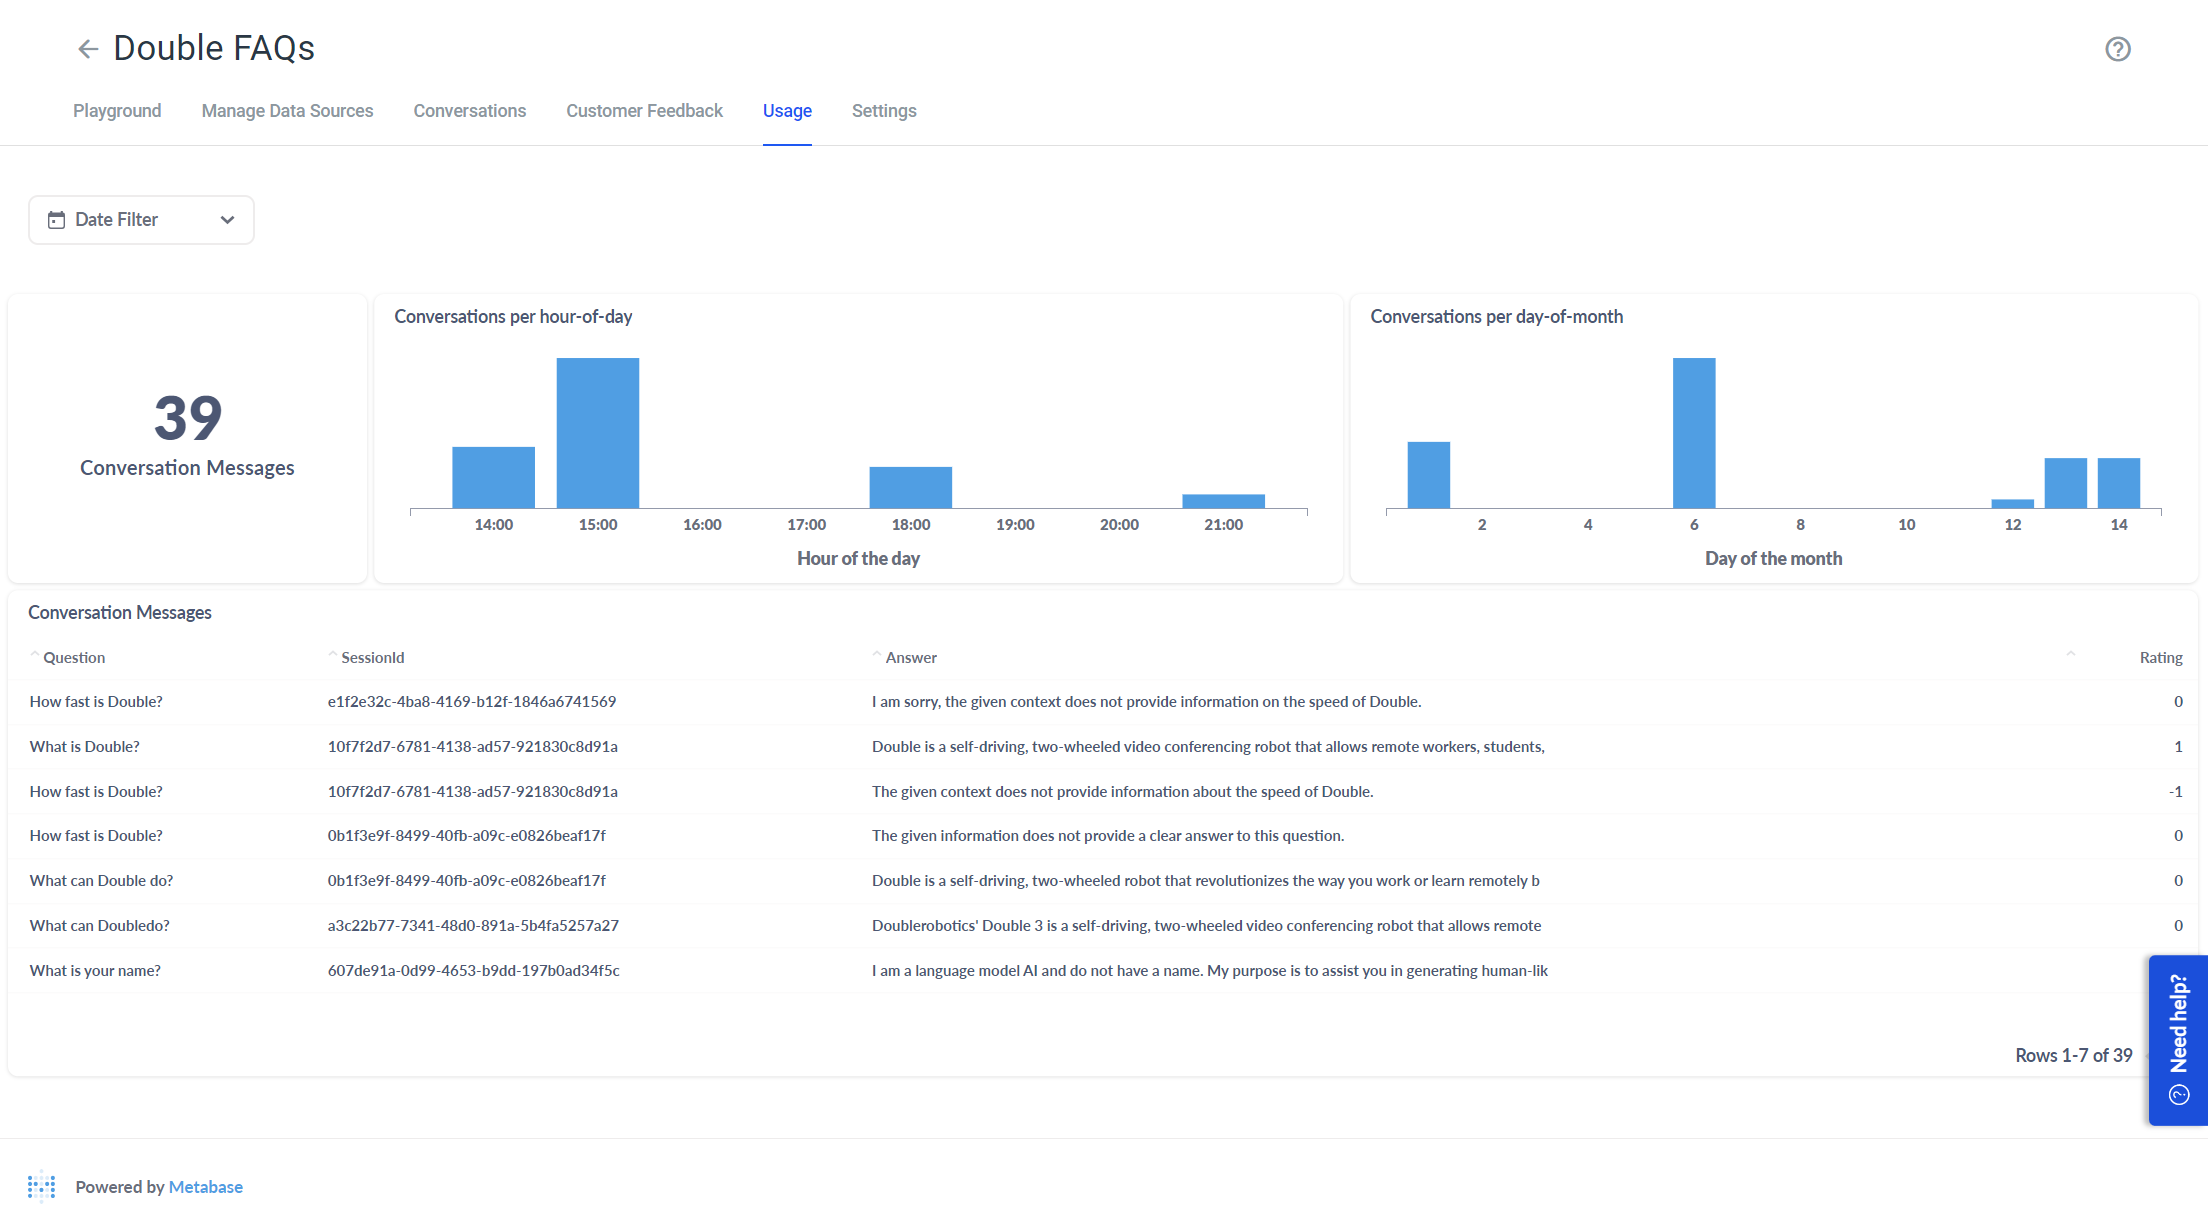Select the 'What is Double?' question cell
Screen dimensions: 2208x1206
(x=85, y=747)
